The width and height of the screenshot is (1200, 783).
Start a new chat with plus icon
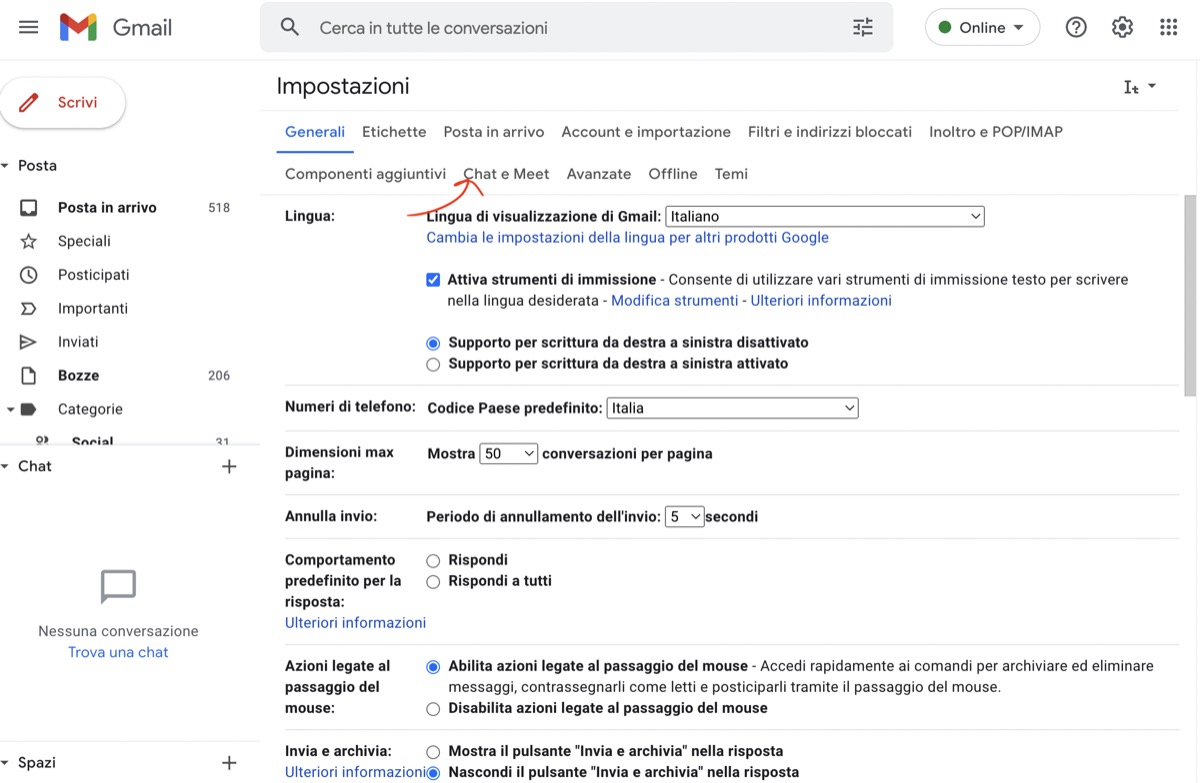click(229, 466)
